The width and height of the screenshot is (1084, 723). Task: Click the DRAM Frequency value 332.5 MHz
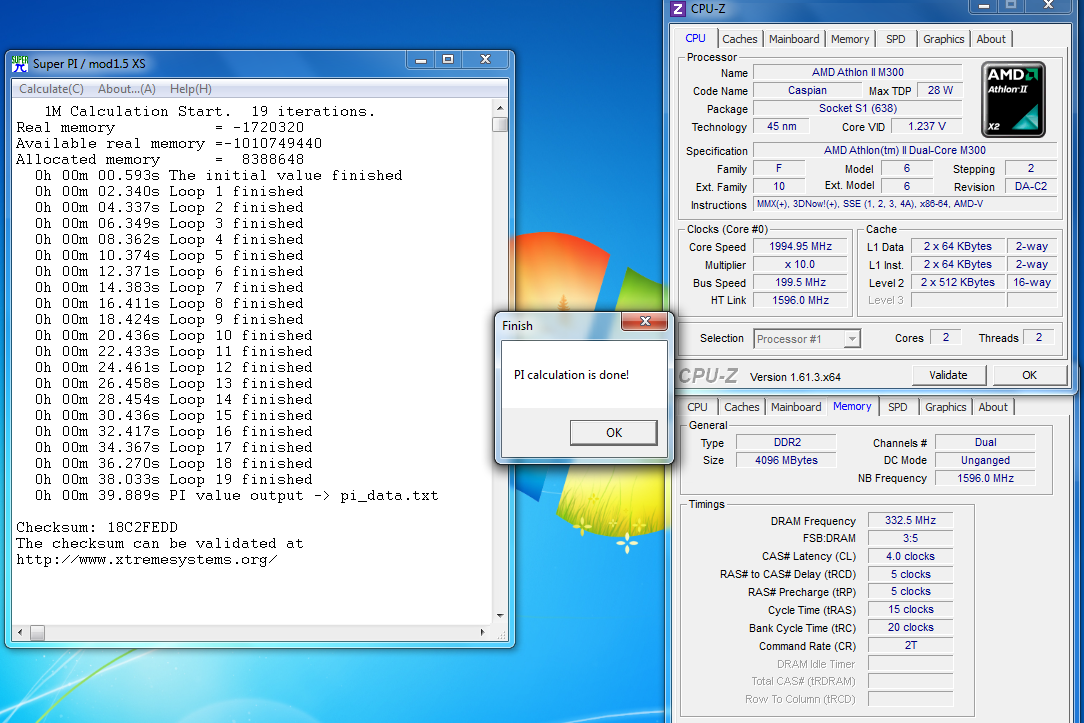tap(910, 520)
